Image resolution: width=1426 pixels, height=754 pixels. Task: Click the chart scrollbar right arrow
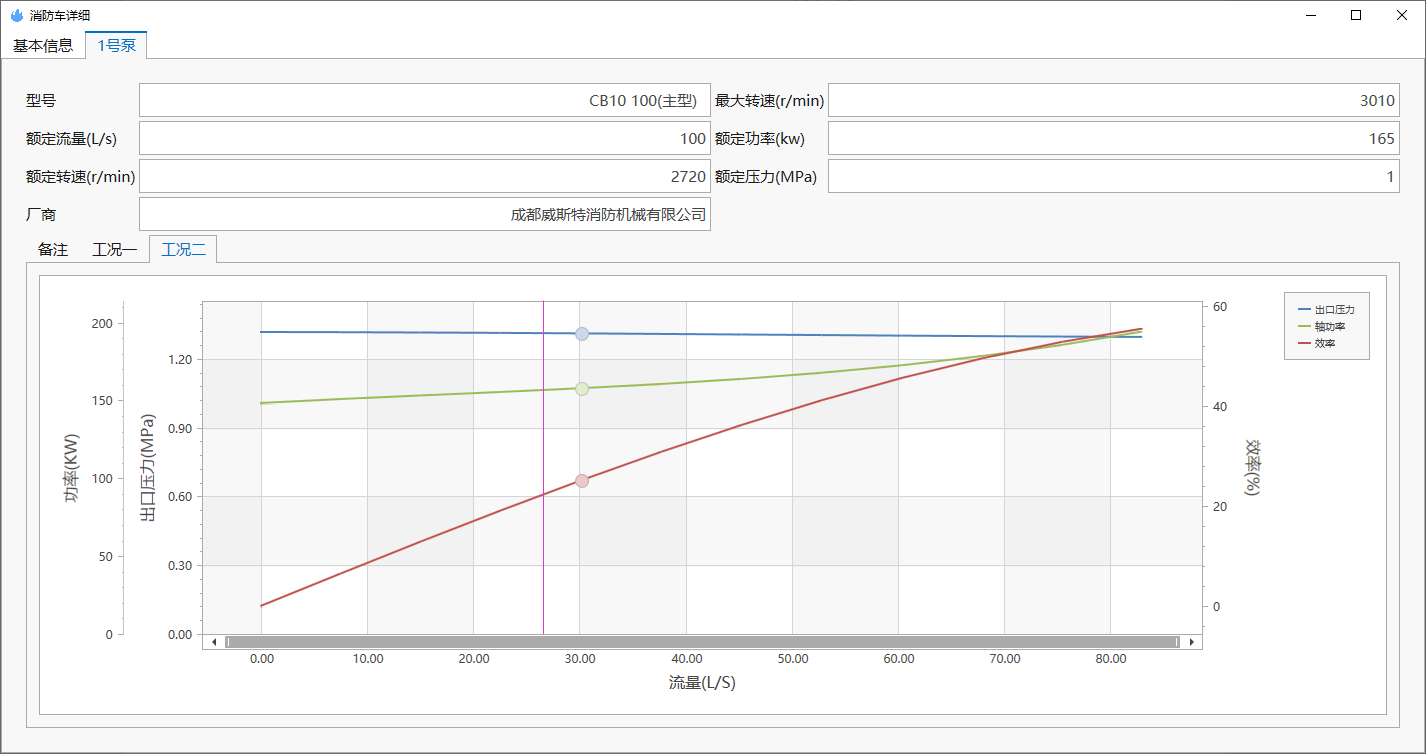(1191, 642)
